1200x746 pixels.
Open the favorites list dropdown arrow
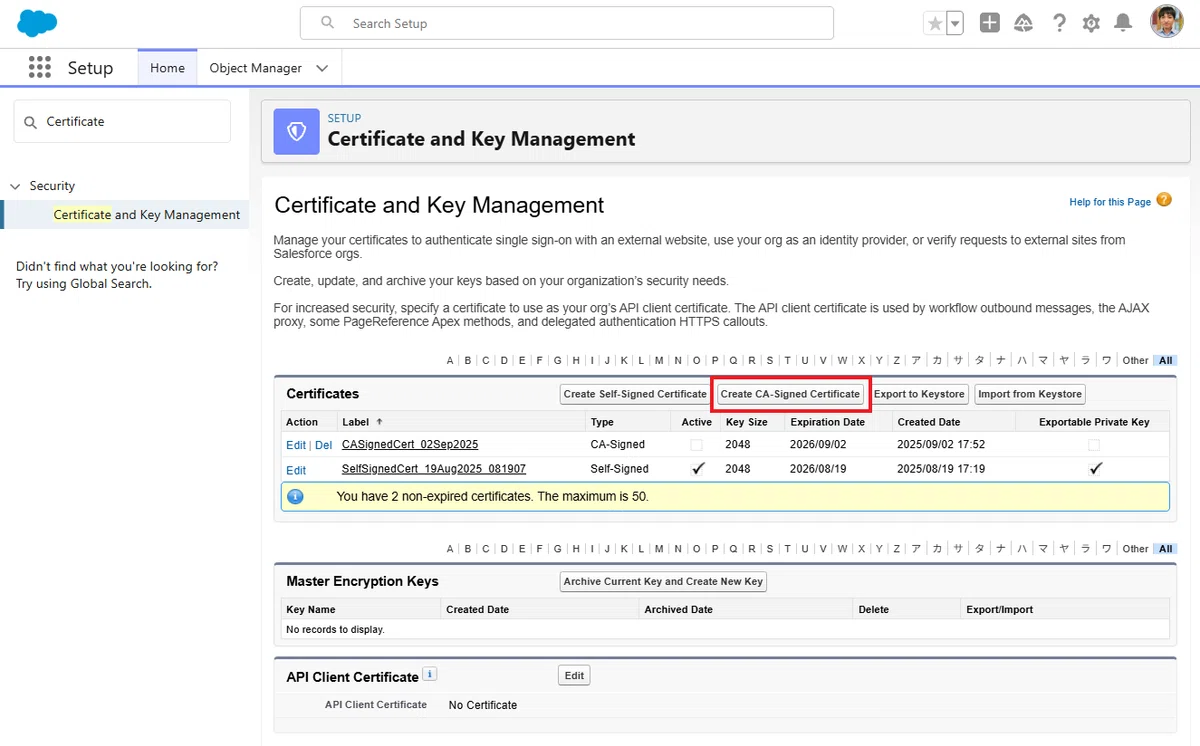955,24
